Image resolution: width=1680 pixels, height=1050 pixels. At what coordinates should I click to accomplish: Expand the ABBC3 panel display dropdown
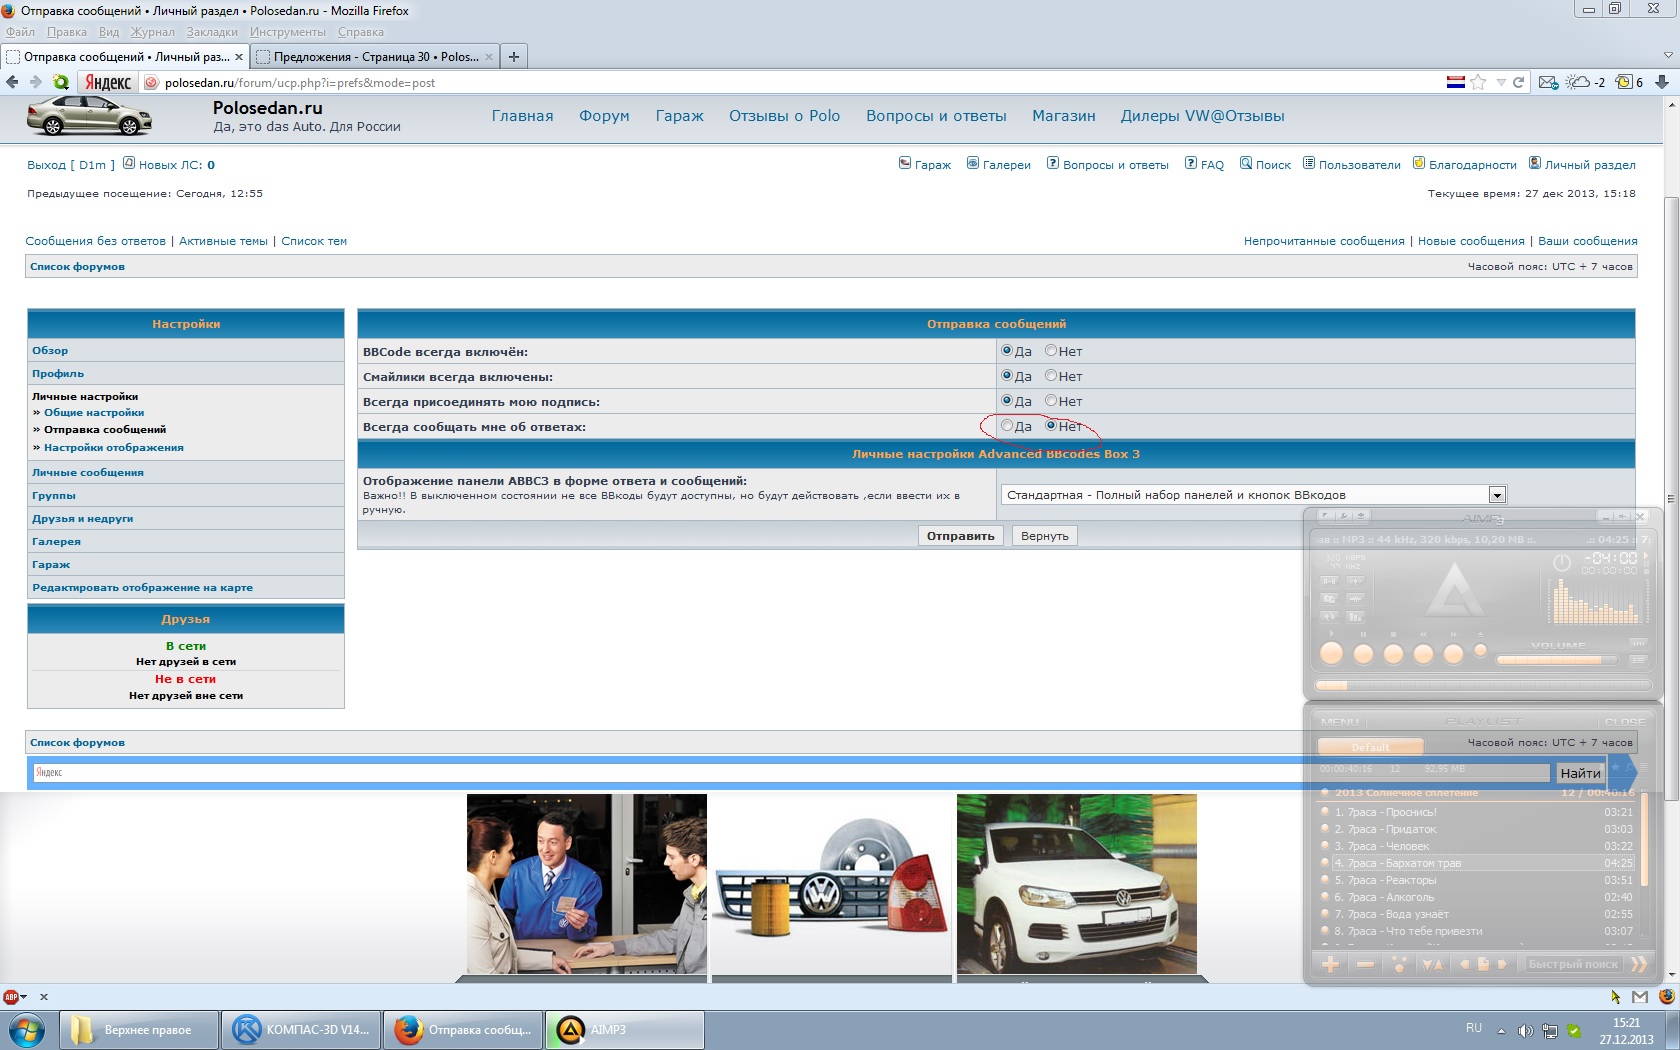click(1496, 495)
